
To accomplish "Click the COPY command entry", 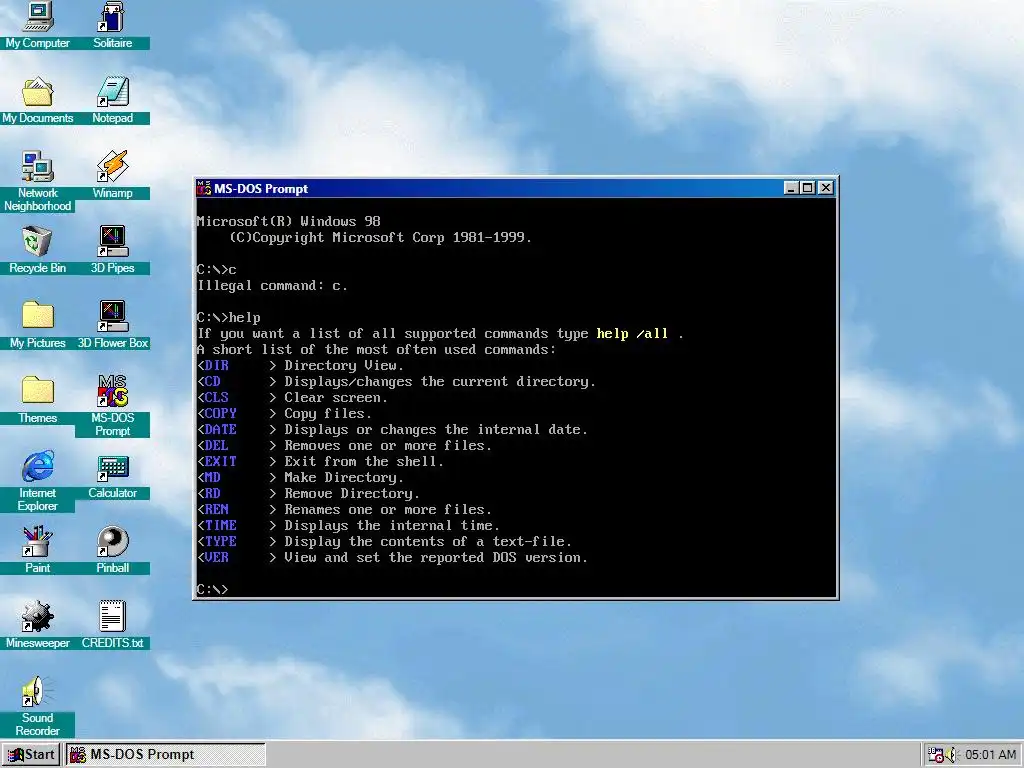I will [x=220, y=413].
